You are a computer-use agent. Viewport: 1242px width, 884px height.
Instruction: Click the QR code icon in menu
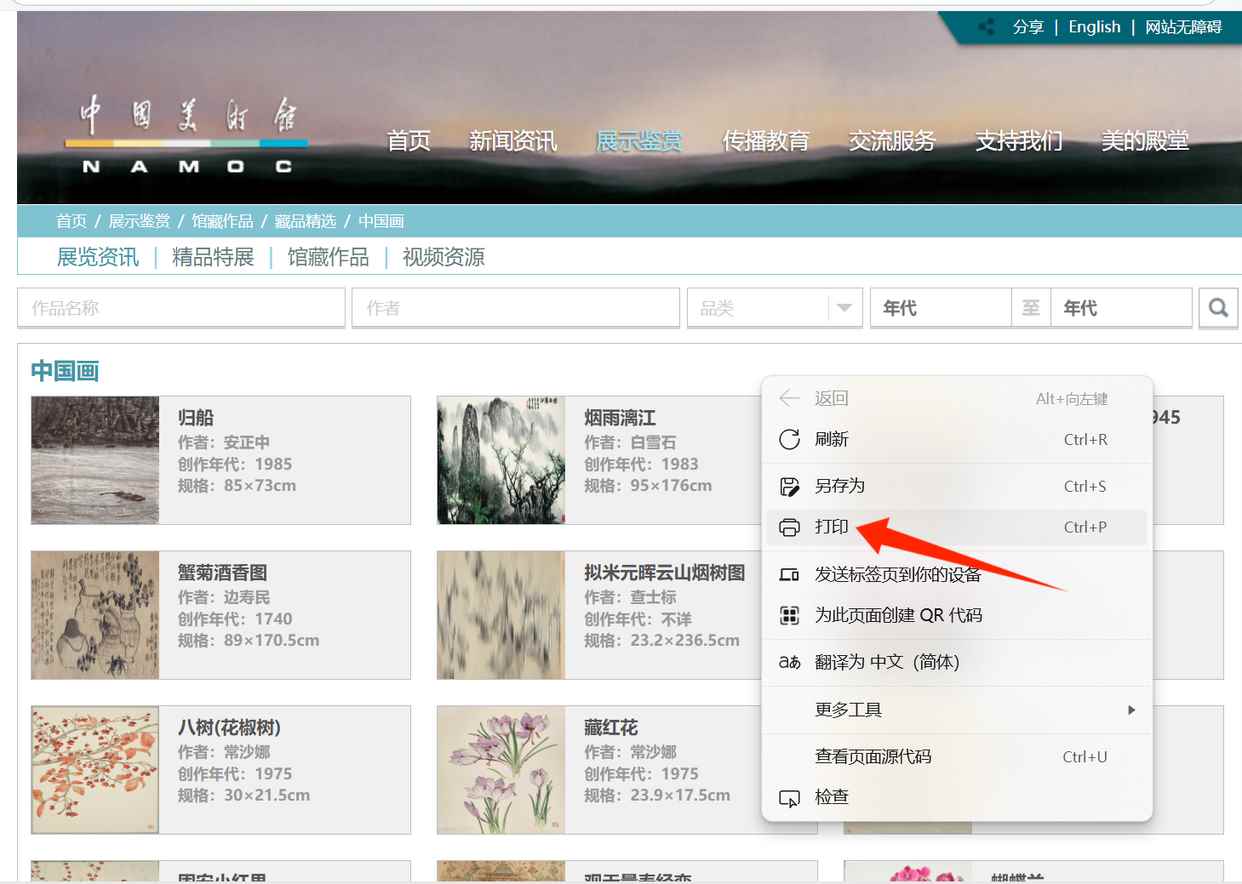point(789,615)
